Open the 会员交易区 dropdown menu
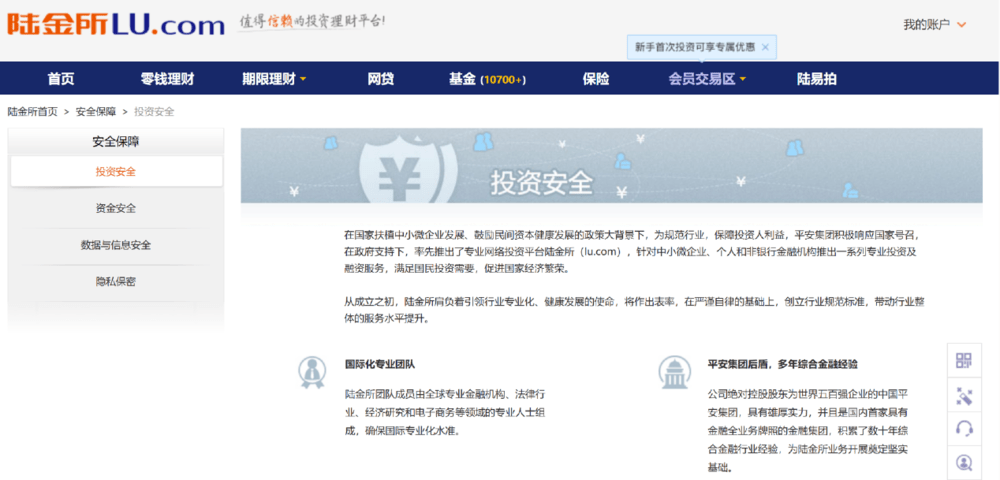This screenshot has height=480, width=1000. (707, 79)
